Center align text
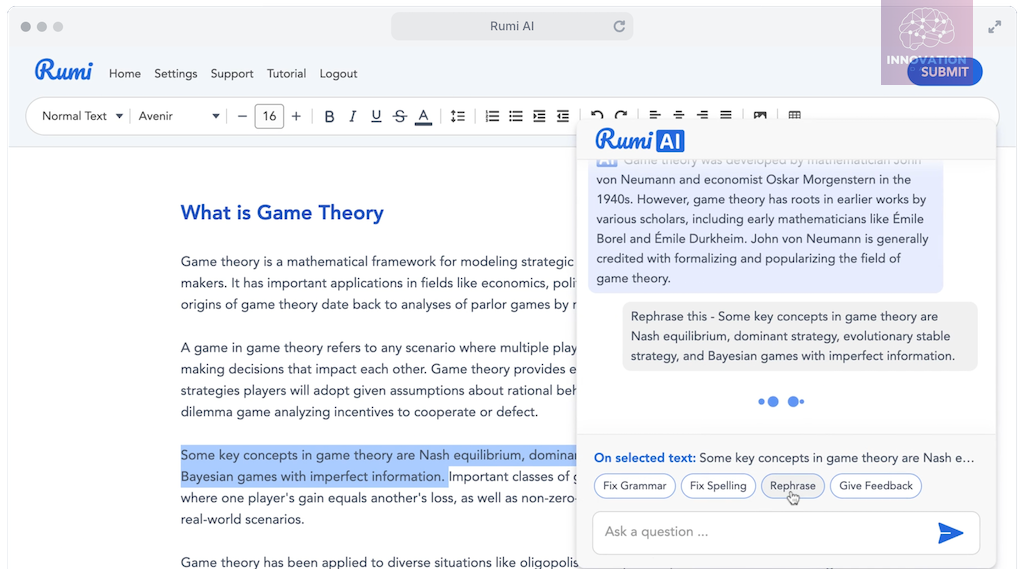The image size is (1024, 569). click(x=679, y=114)
